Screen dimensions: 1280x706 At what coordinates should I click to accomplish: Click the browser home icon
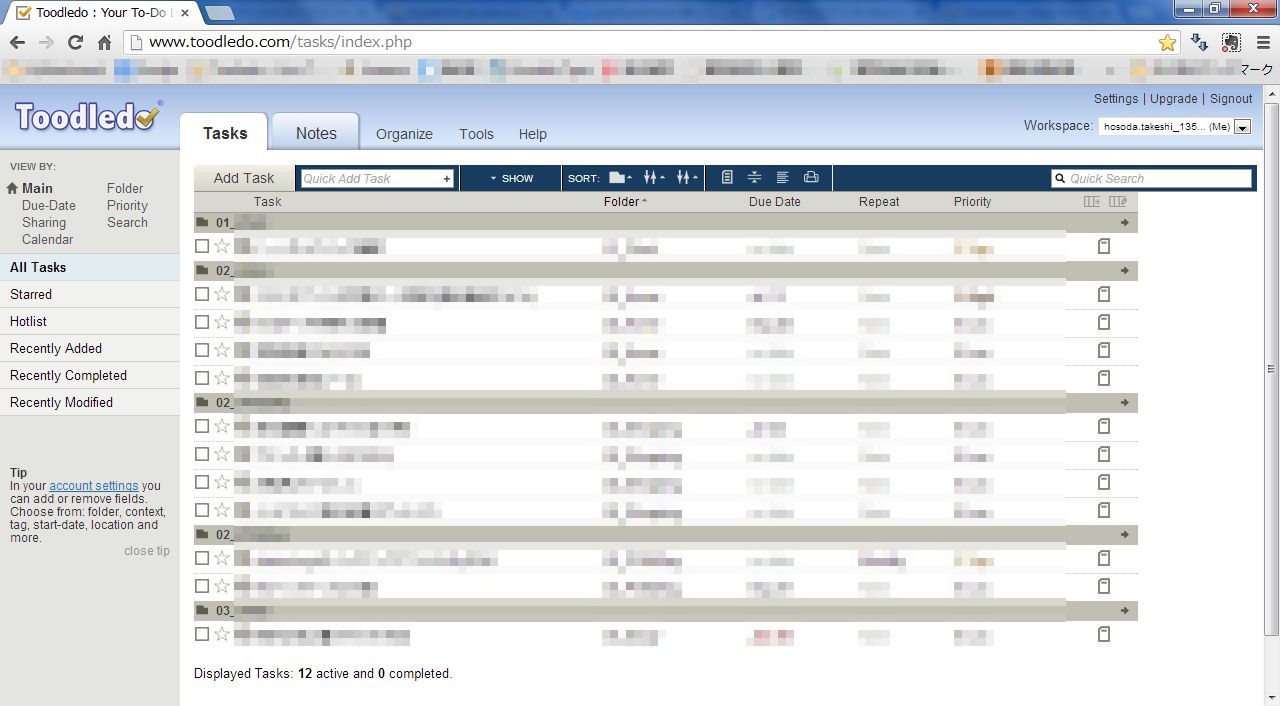pyautogui.click(x=104, y=42)
